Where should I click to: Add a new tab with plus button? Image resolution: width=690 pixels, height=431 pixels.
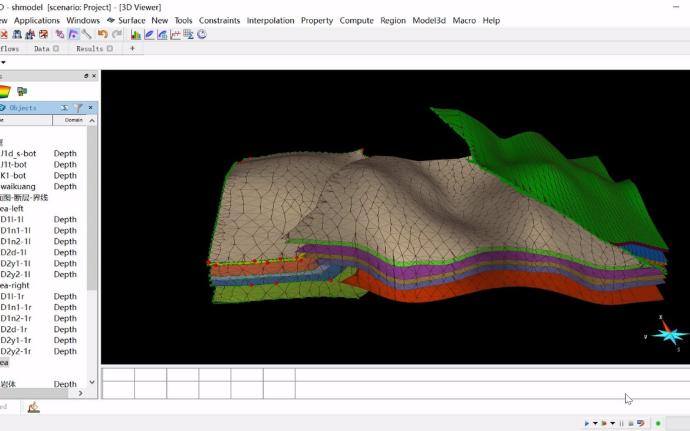click(x=132, y=48)
